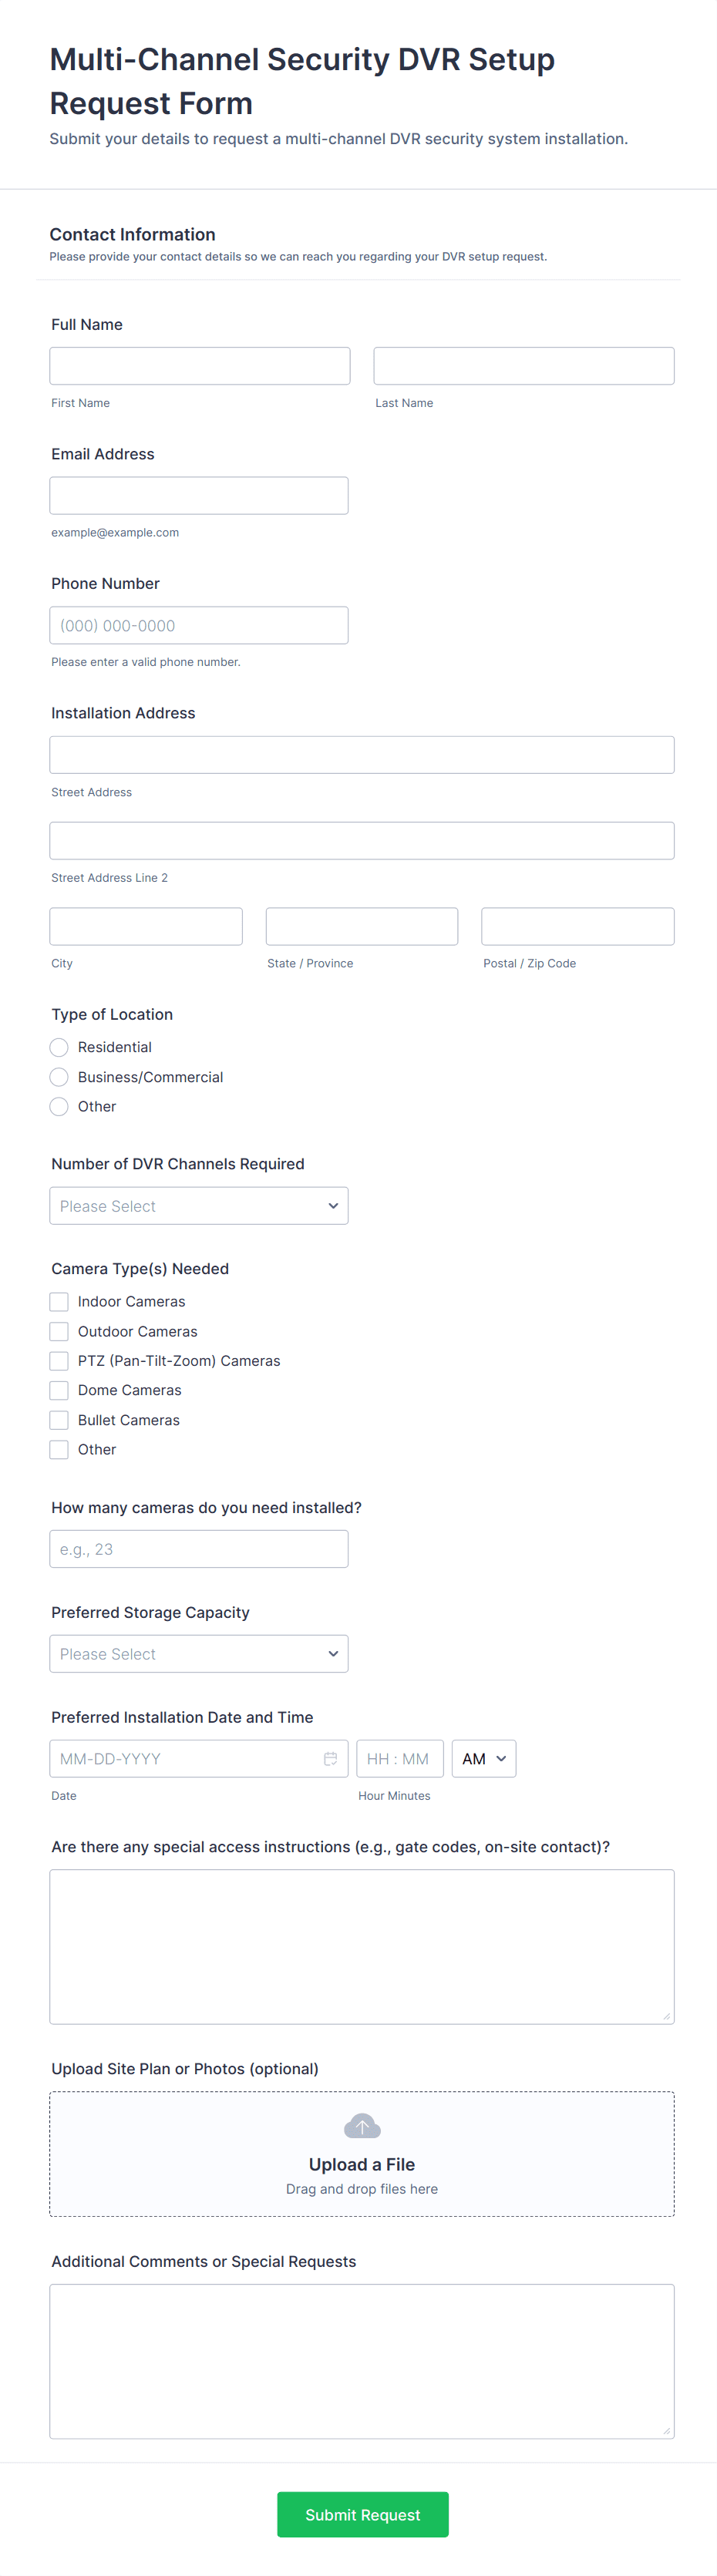Screen dimensions: 717x2576
Task: Select the Residential location option
Action: [59, 1047]
